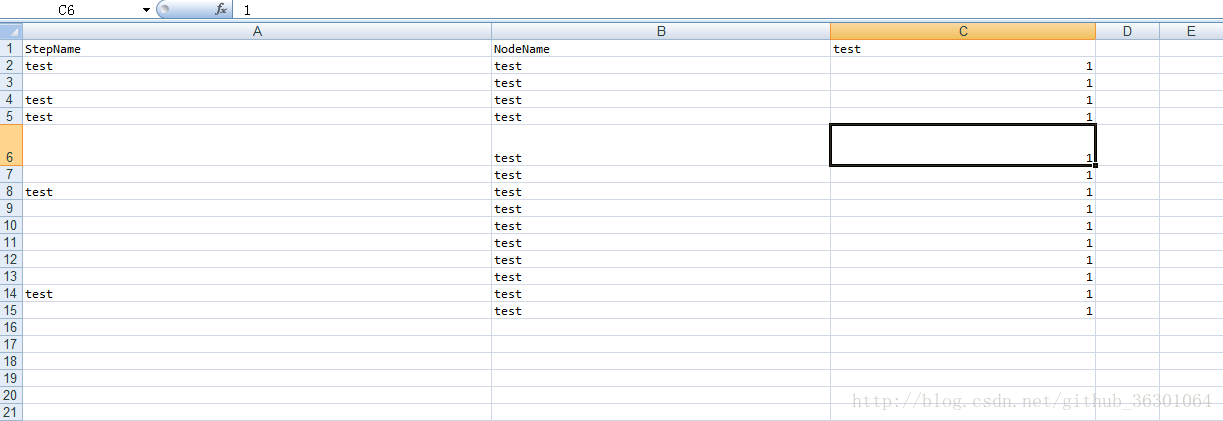Click cell C8 with value 1
Image resolution: width=1223 pixels, height=421 pixels.
coord(963,192)
